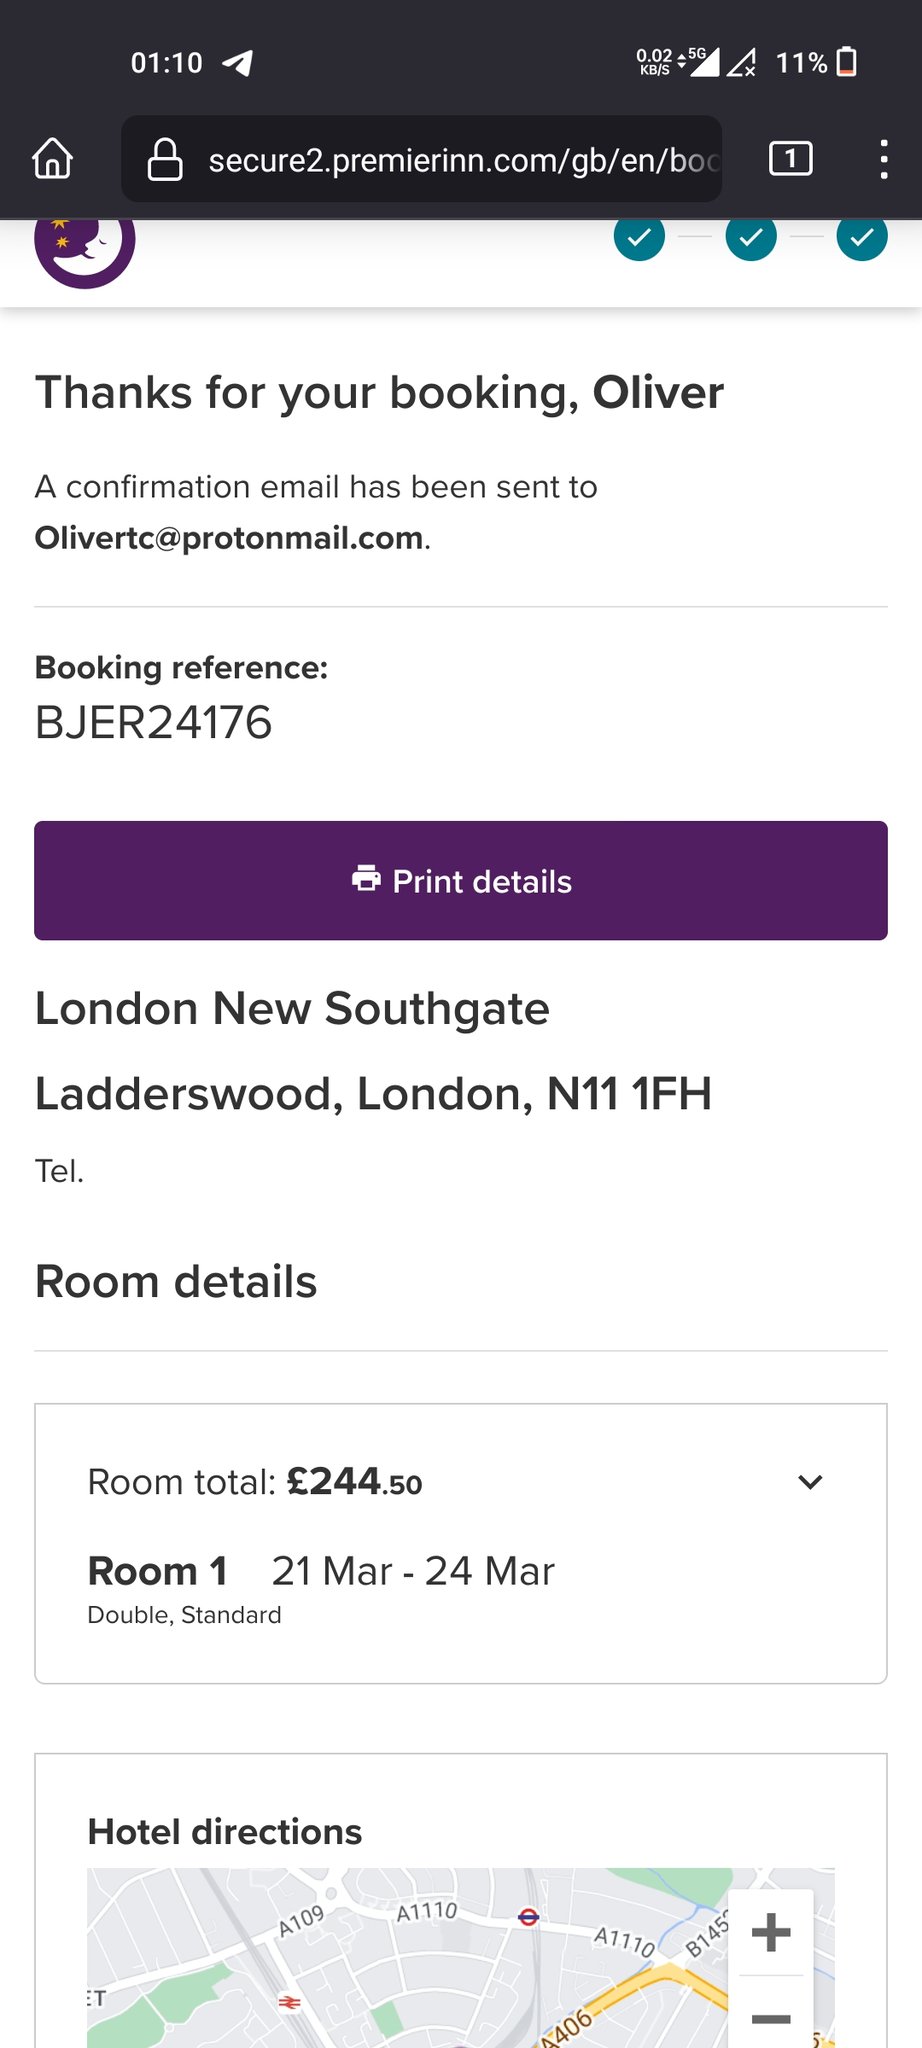Image resolution: width=922 pixels, height=2048 pixels.
Task: Tap the lock icon in address bar
Action: point(165,160)
